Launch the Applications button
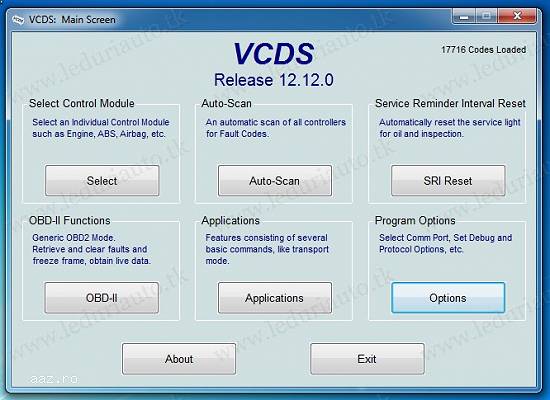The width and height of the screenshot is (550, 400). click(x=275, y=298)
